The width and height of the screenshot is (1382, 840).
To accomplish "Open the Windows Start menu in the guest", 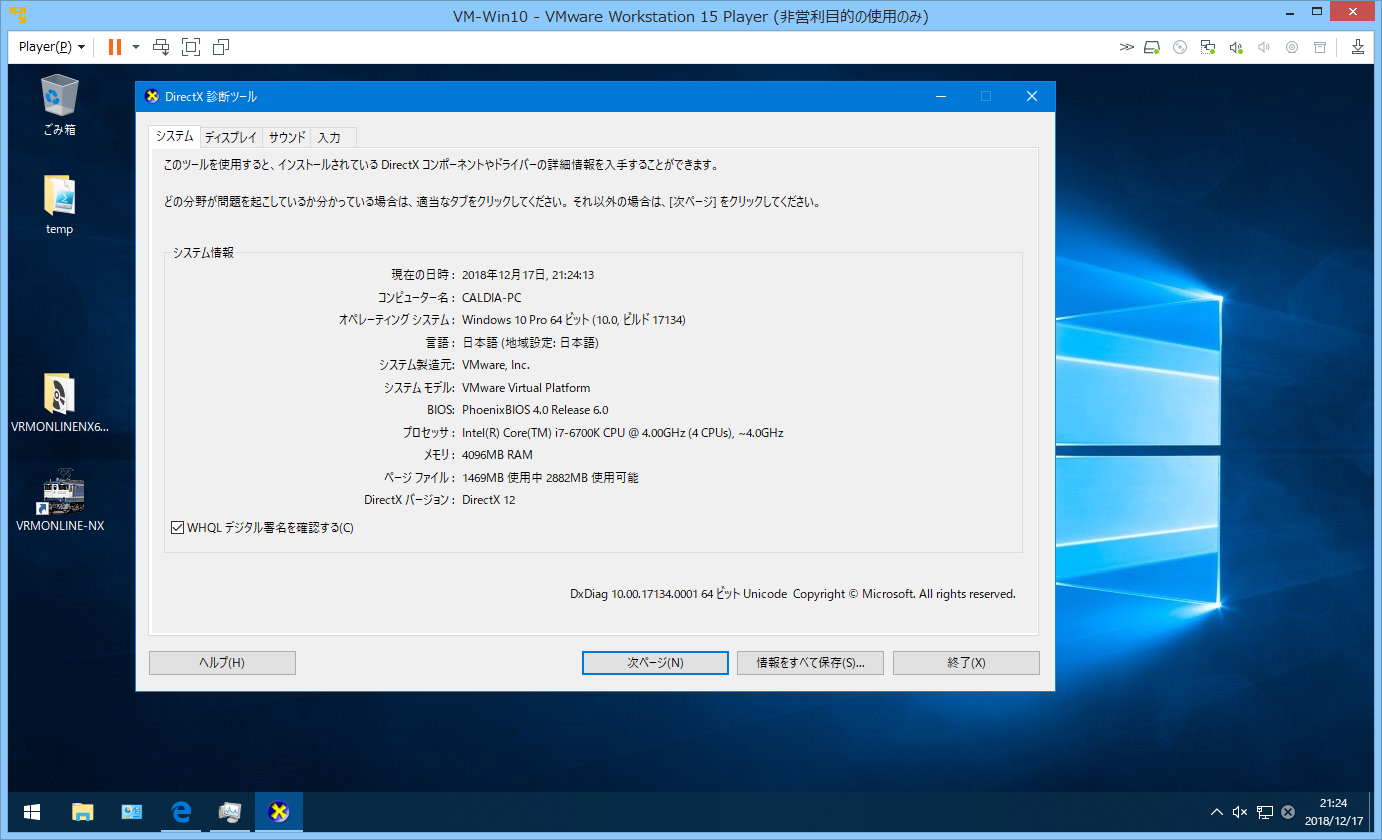I will pos(30,812).
